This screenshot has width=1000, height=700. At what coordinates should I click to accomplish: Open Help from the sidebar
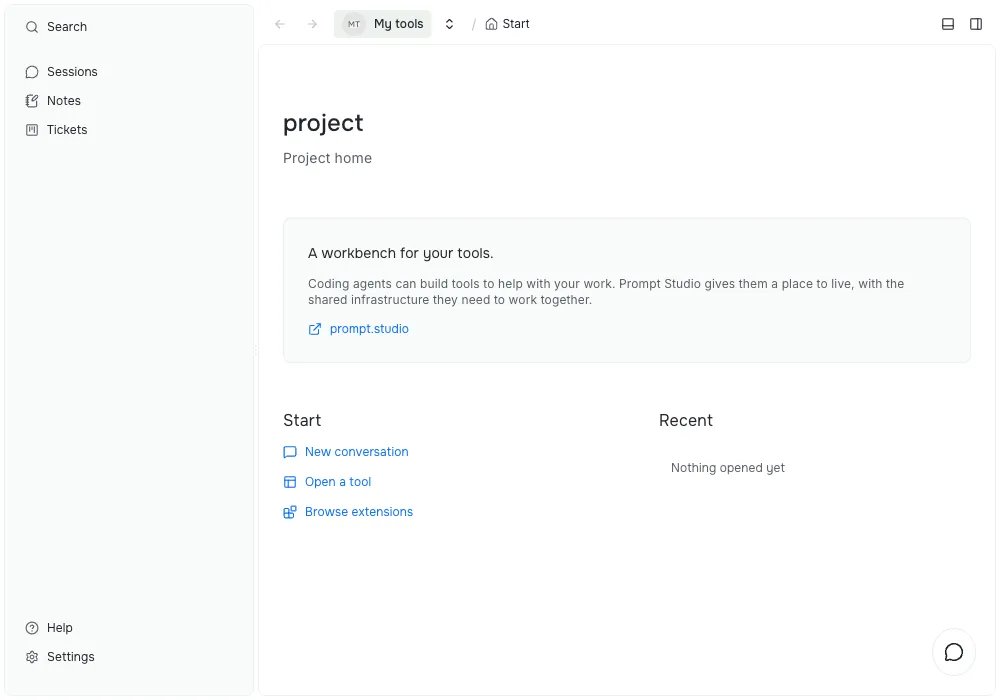pos(129,628)
